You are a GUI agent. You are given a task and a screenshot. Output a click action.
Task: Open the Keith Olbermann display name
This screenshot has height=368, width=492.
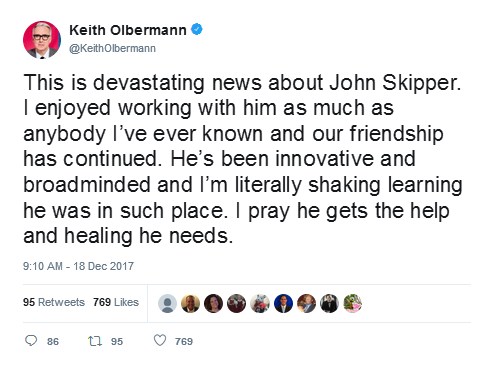pyautogui.click(x=128, y=30)
